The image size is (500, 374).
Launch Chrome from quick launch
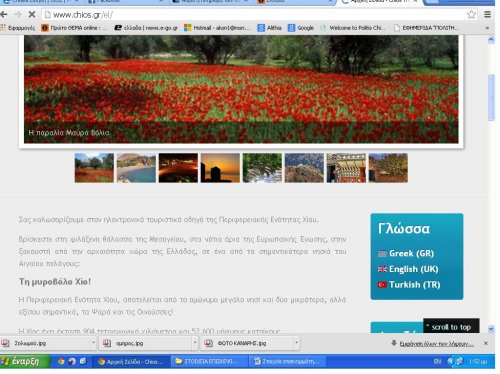61,361
